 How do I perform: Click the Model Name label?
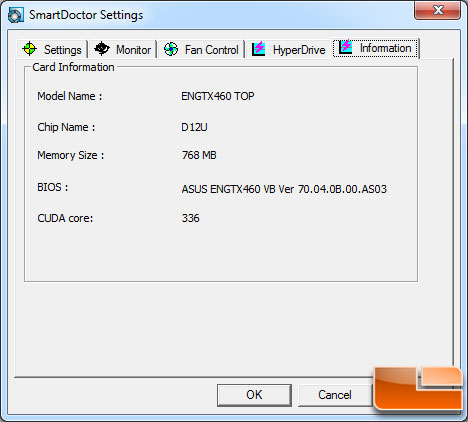pos(70,96)
